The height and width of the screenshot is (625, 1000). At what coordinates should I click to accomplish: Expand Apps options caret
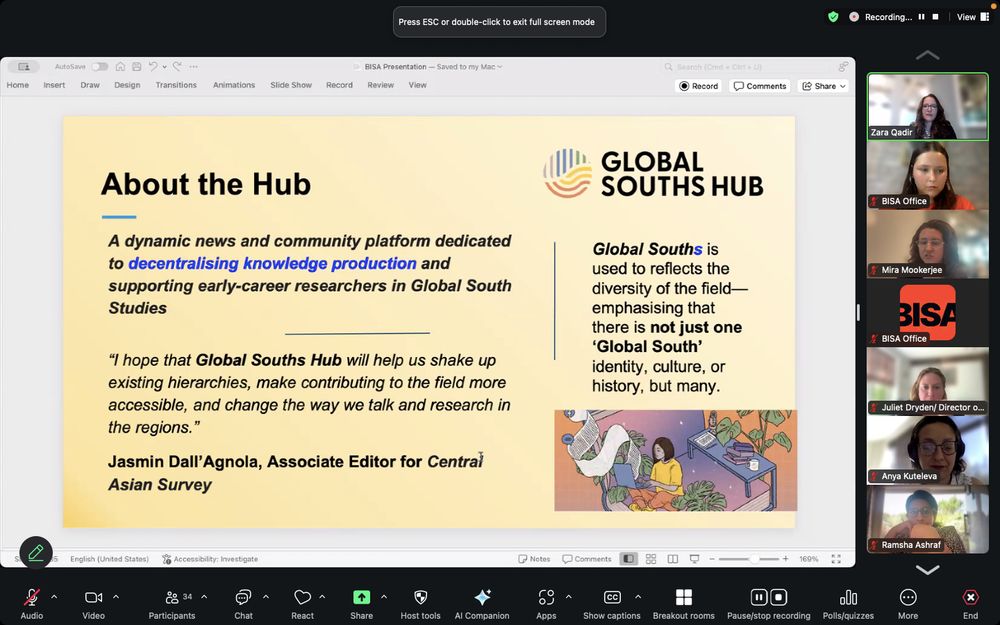click(x=568, y=597)
